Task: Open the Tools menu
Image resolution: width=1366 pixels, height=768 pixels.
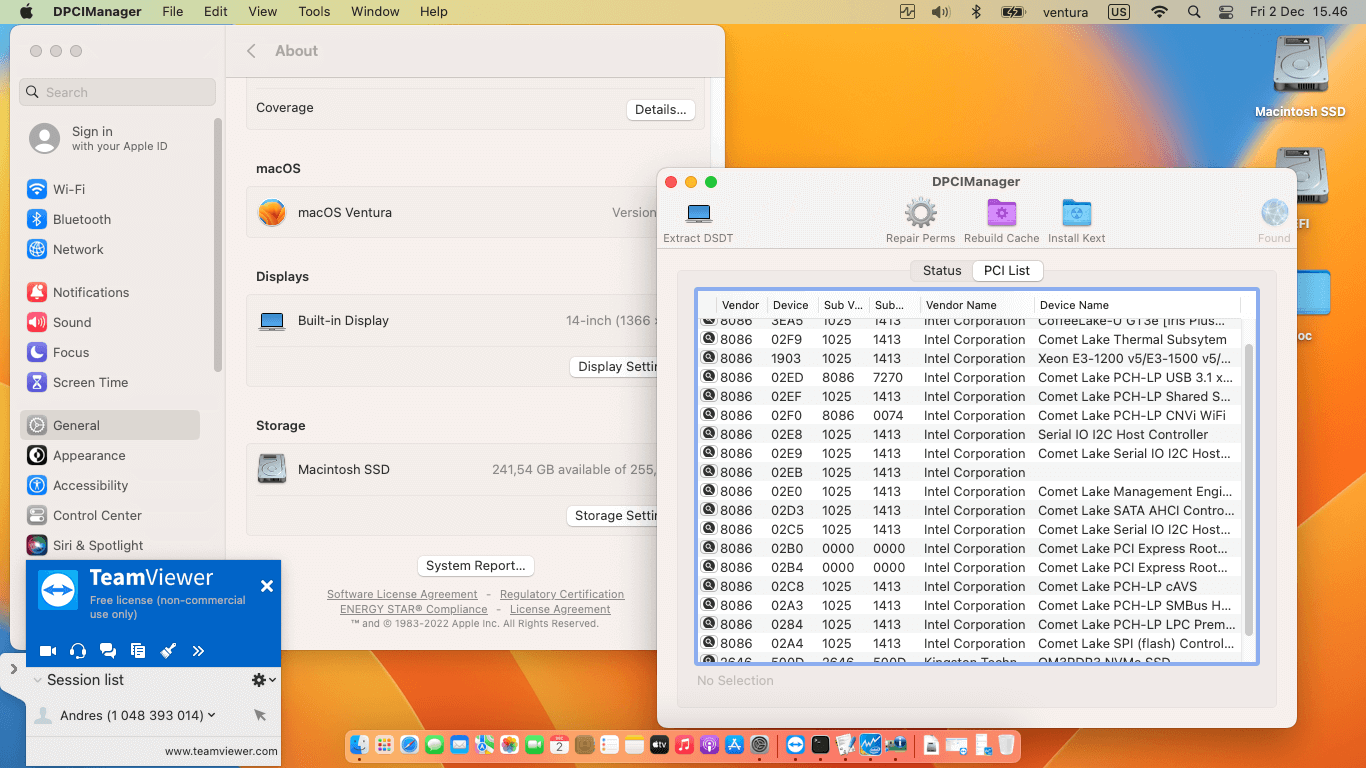Action: click(x=314, y=12)
